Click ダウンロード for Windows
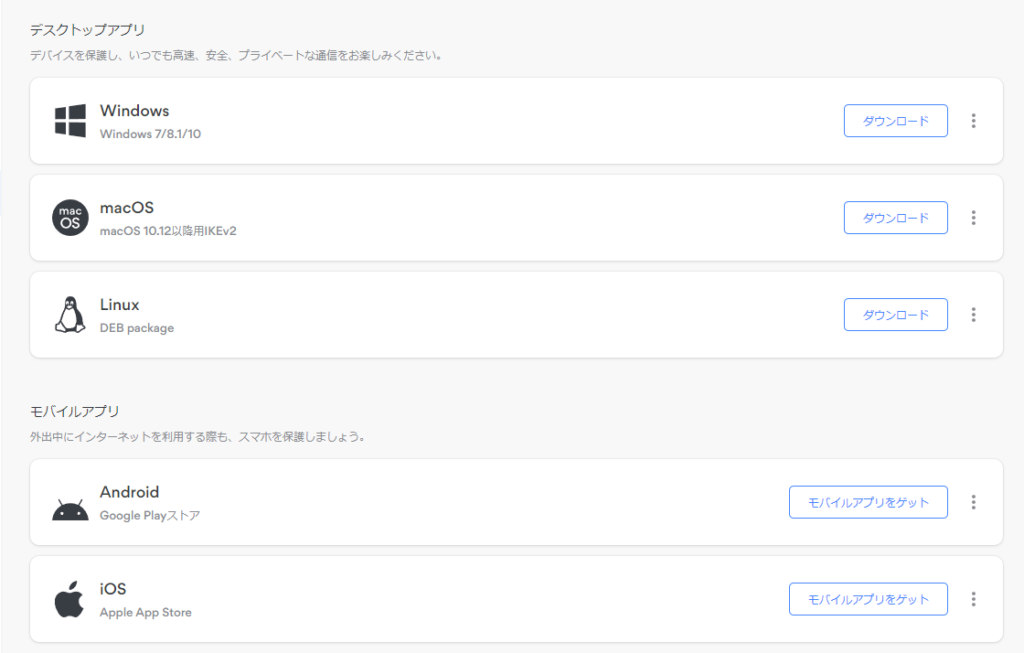Screen dimensions: 1024x653 895,120
